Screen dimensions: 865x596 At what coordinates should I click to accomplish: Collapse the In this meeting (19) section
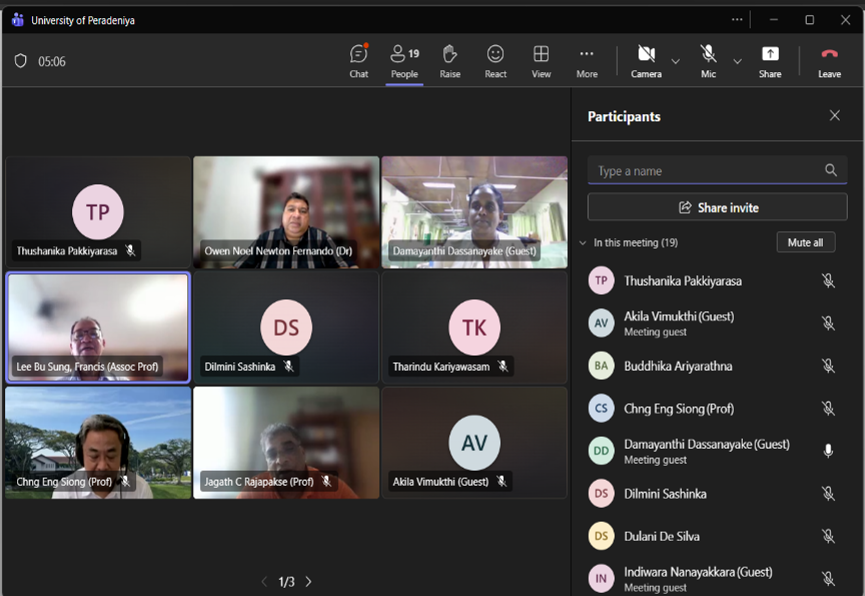(582, 241)
